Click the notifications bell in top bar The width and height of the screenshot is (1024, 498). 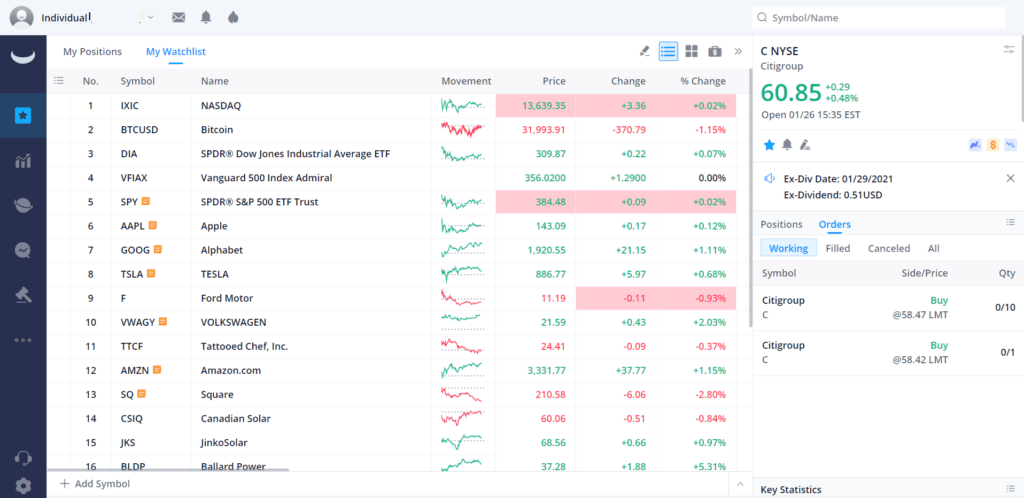click(x=206, y=18)
